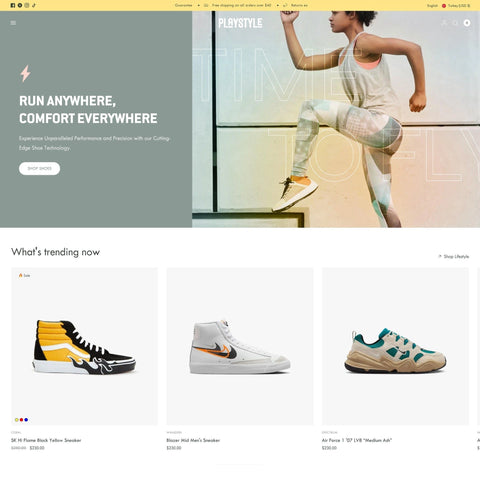Open the account user icon

tap(444, 23)
